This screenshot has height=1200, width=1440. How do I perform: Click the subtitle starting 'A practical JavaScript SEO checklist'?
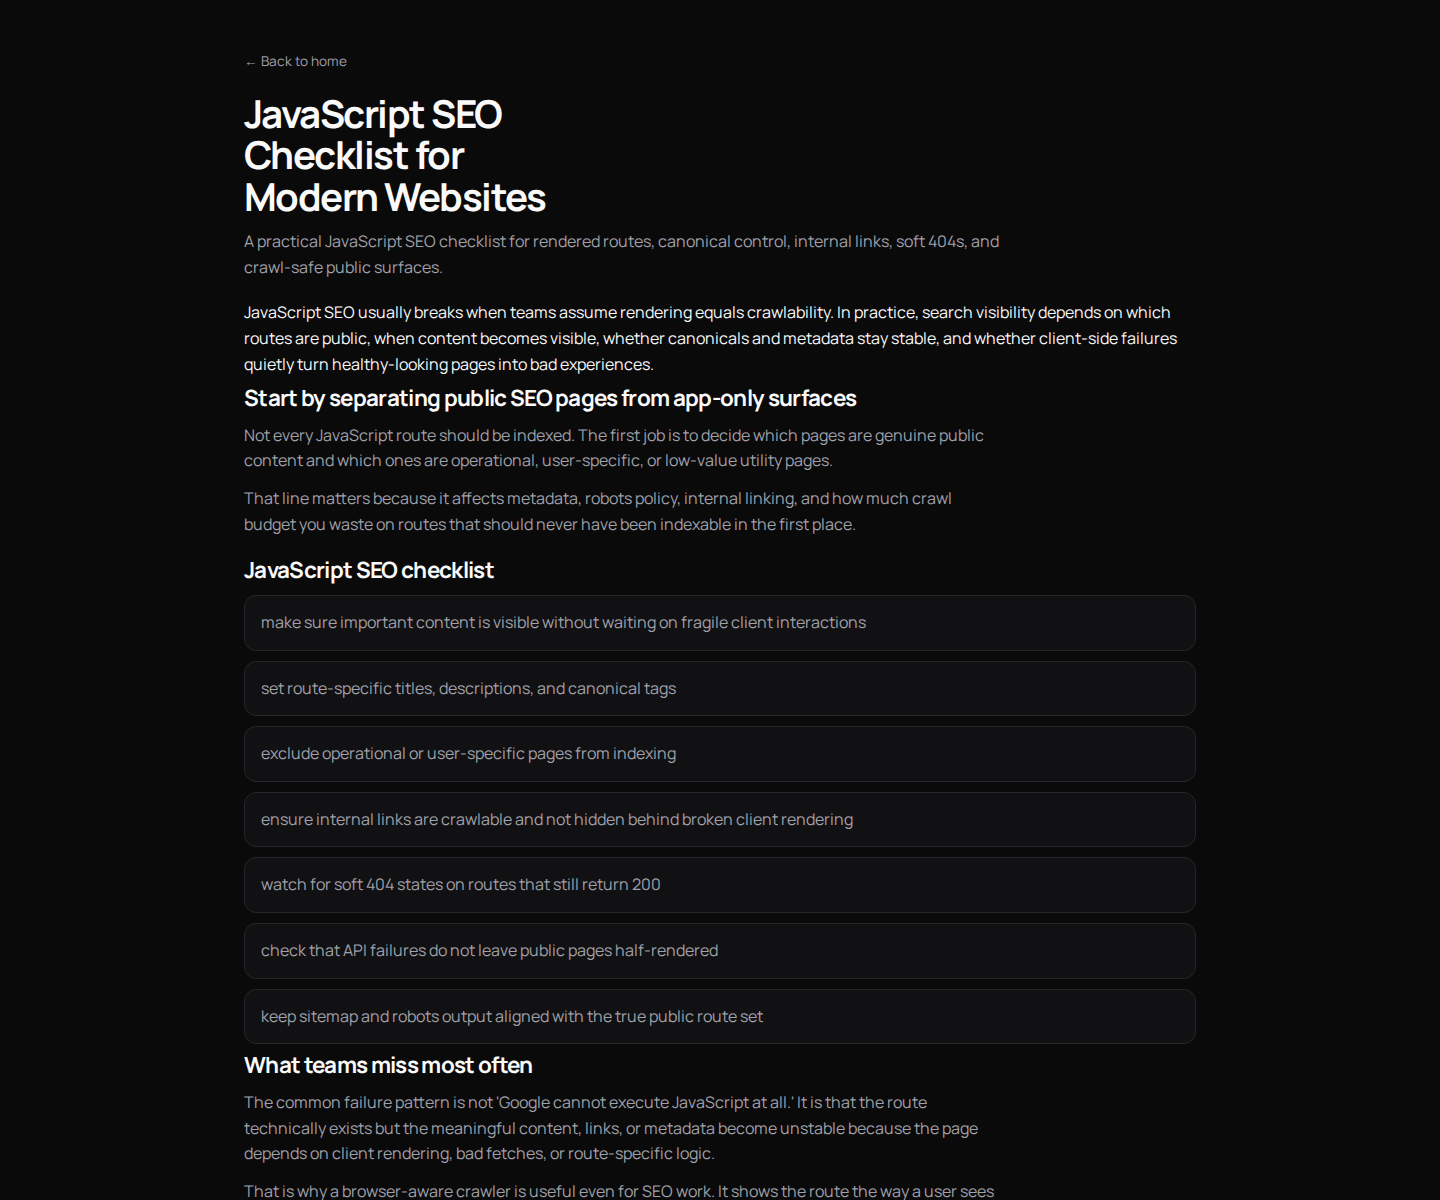pyautogui.click(x=621, y=254)
